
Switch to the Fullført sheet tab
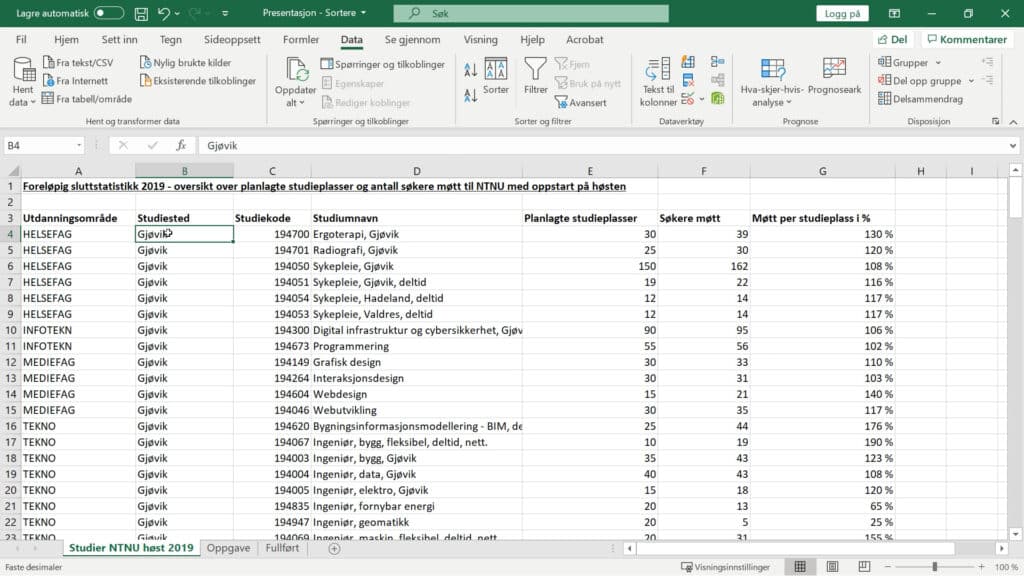pos(282,549)
